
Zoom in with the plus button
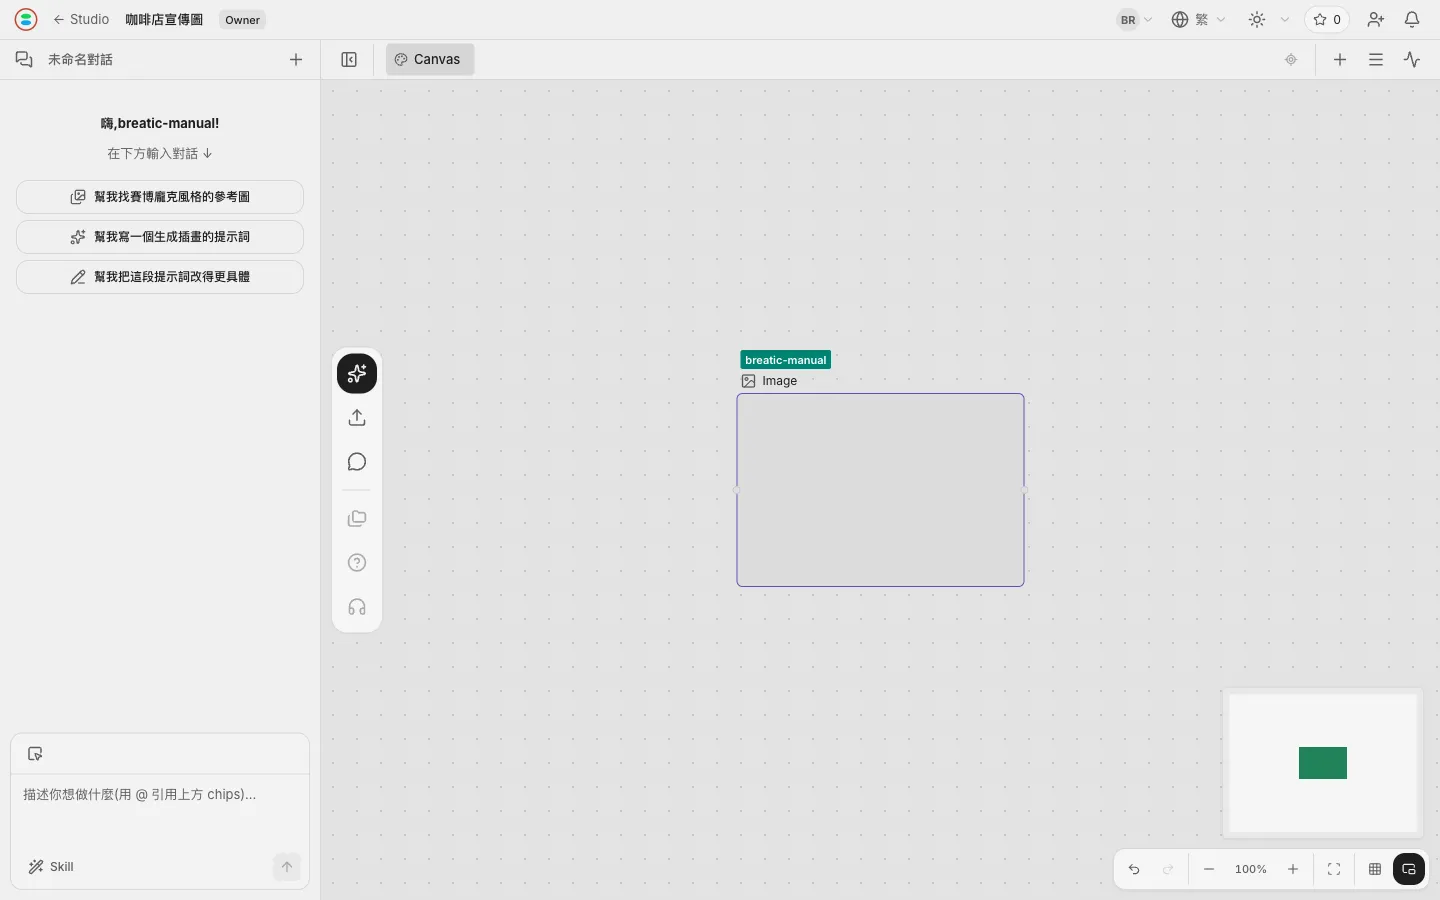click(1293, 869)
